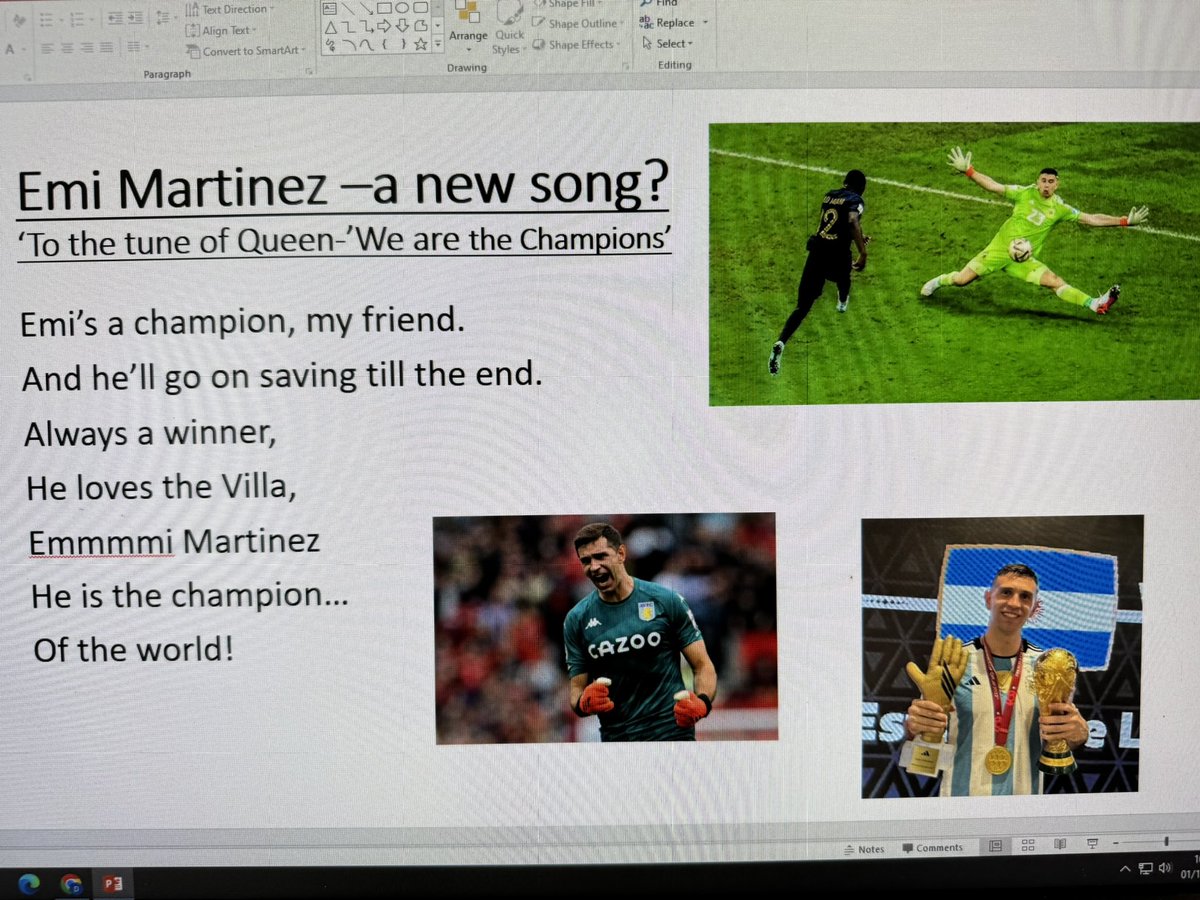
Task: Pick the 5-point Star shape
Action: click(420, 44)
